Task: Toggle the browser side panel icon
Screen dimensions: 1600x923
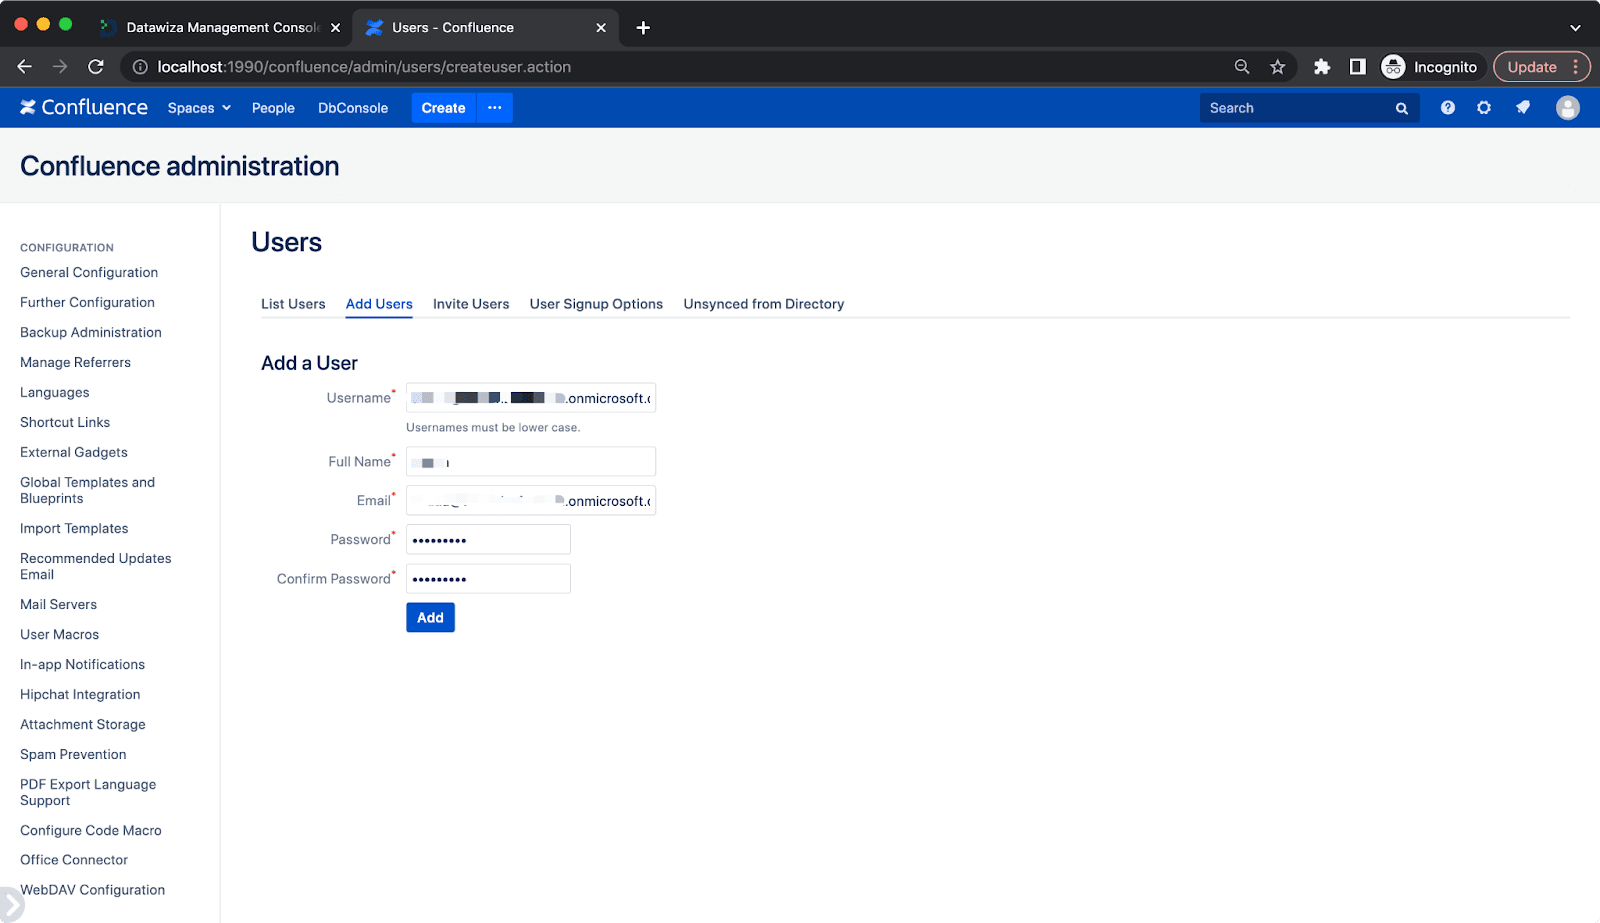Action: [1357, 67]
